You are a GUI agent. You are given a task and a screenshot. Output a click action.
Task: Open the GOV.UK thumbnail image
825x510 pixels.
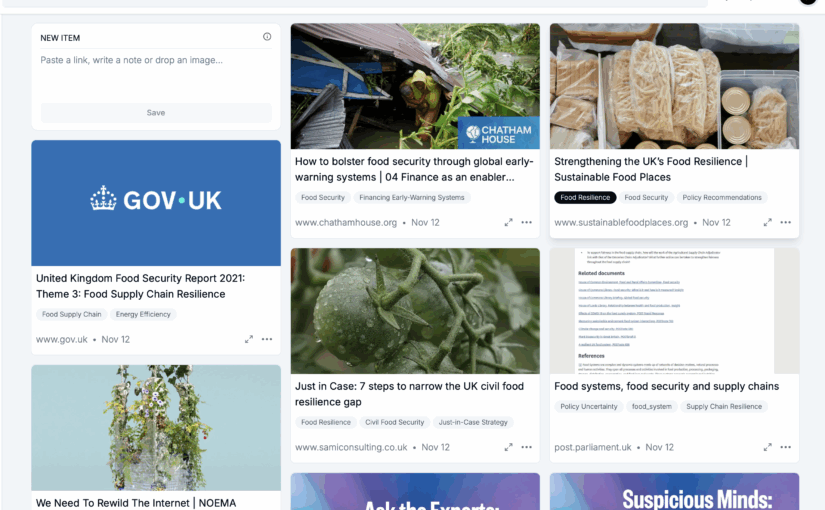[156, 203]
